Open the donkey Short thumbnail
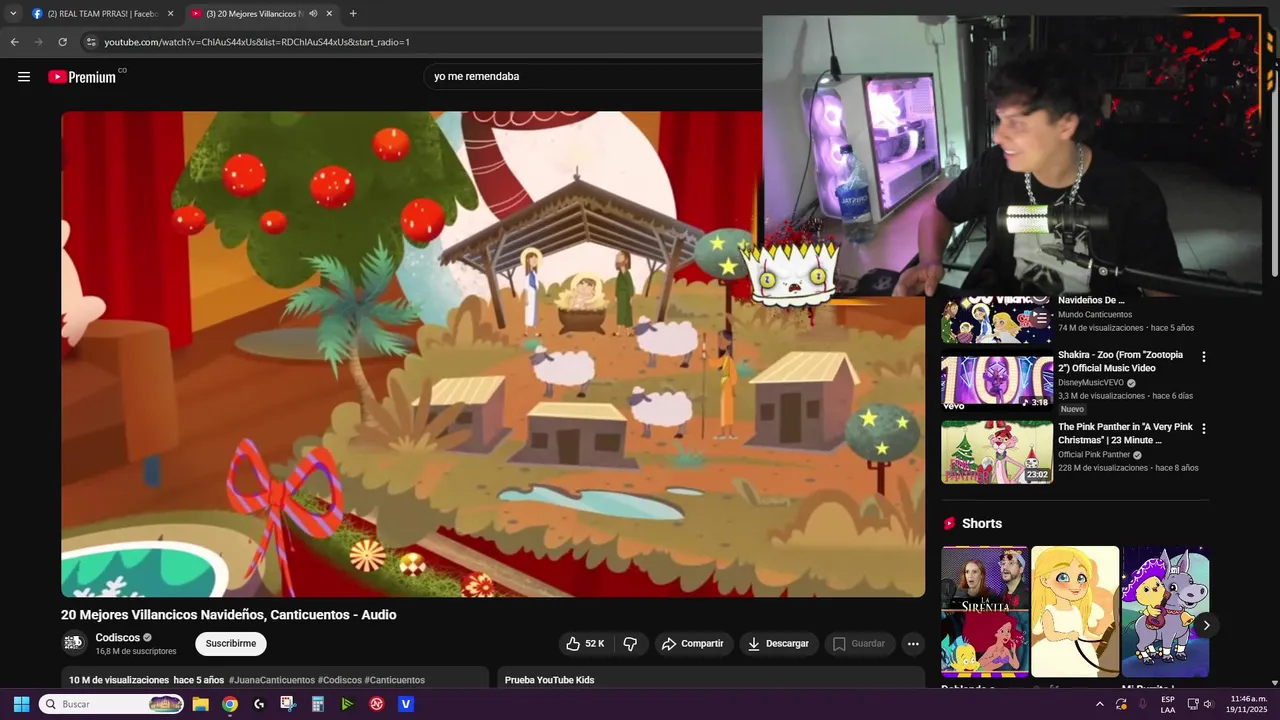This screenshot has height=720, width=1280. click(1165, 612)
